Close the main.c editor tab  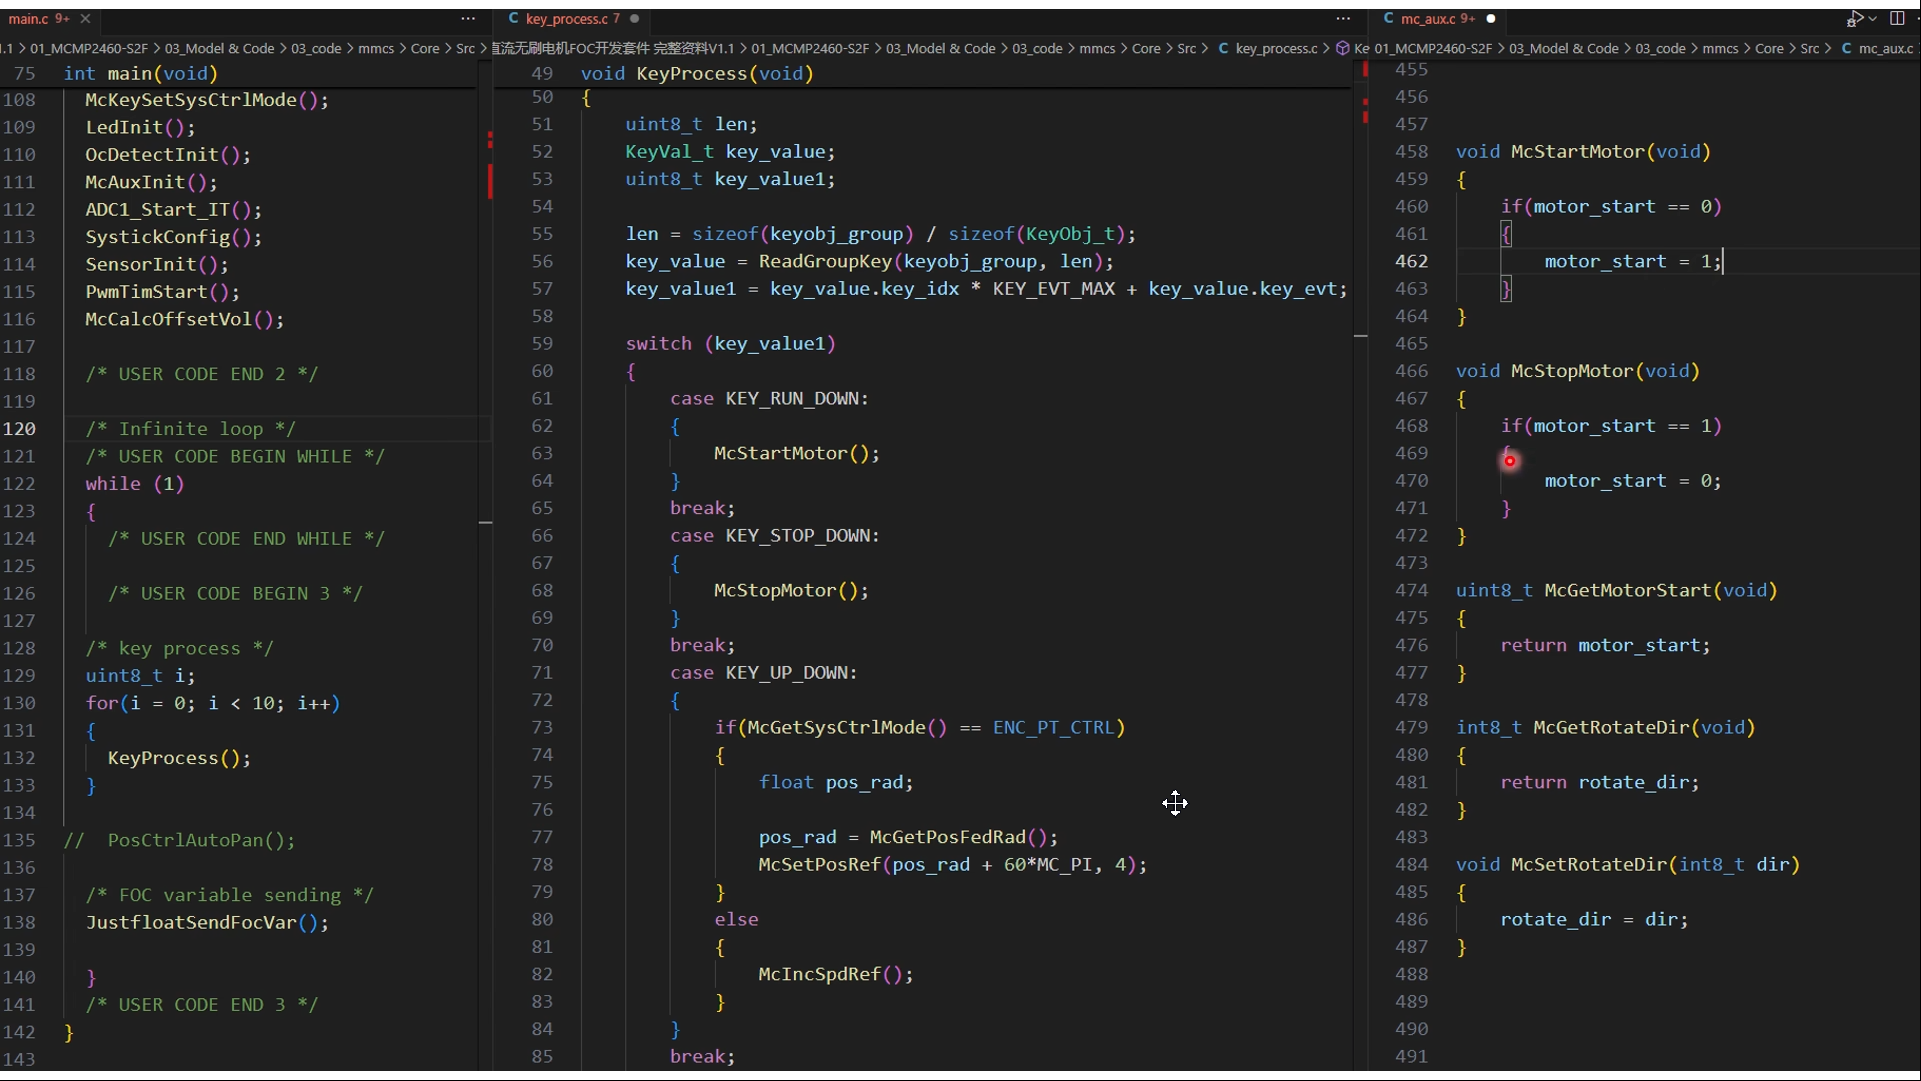[x=86, y=19]
